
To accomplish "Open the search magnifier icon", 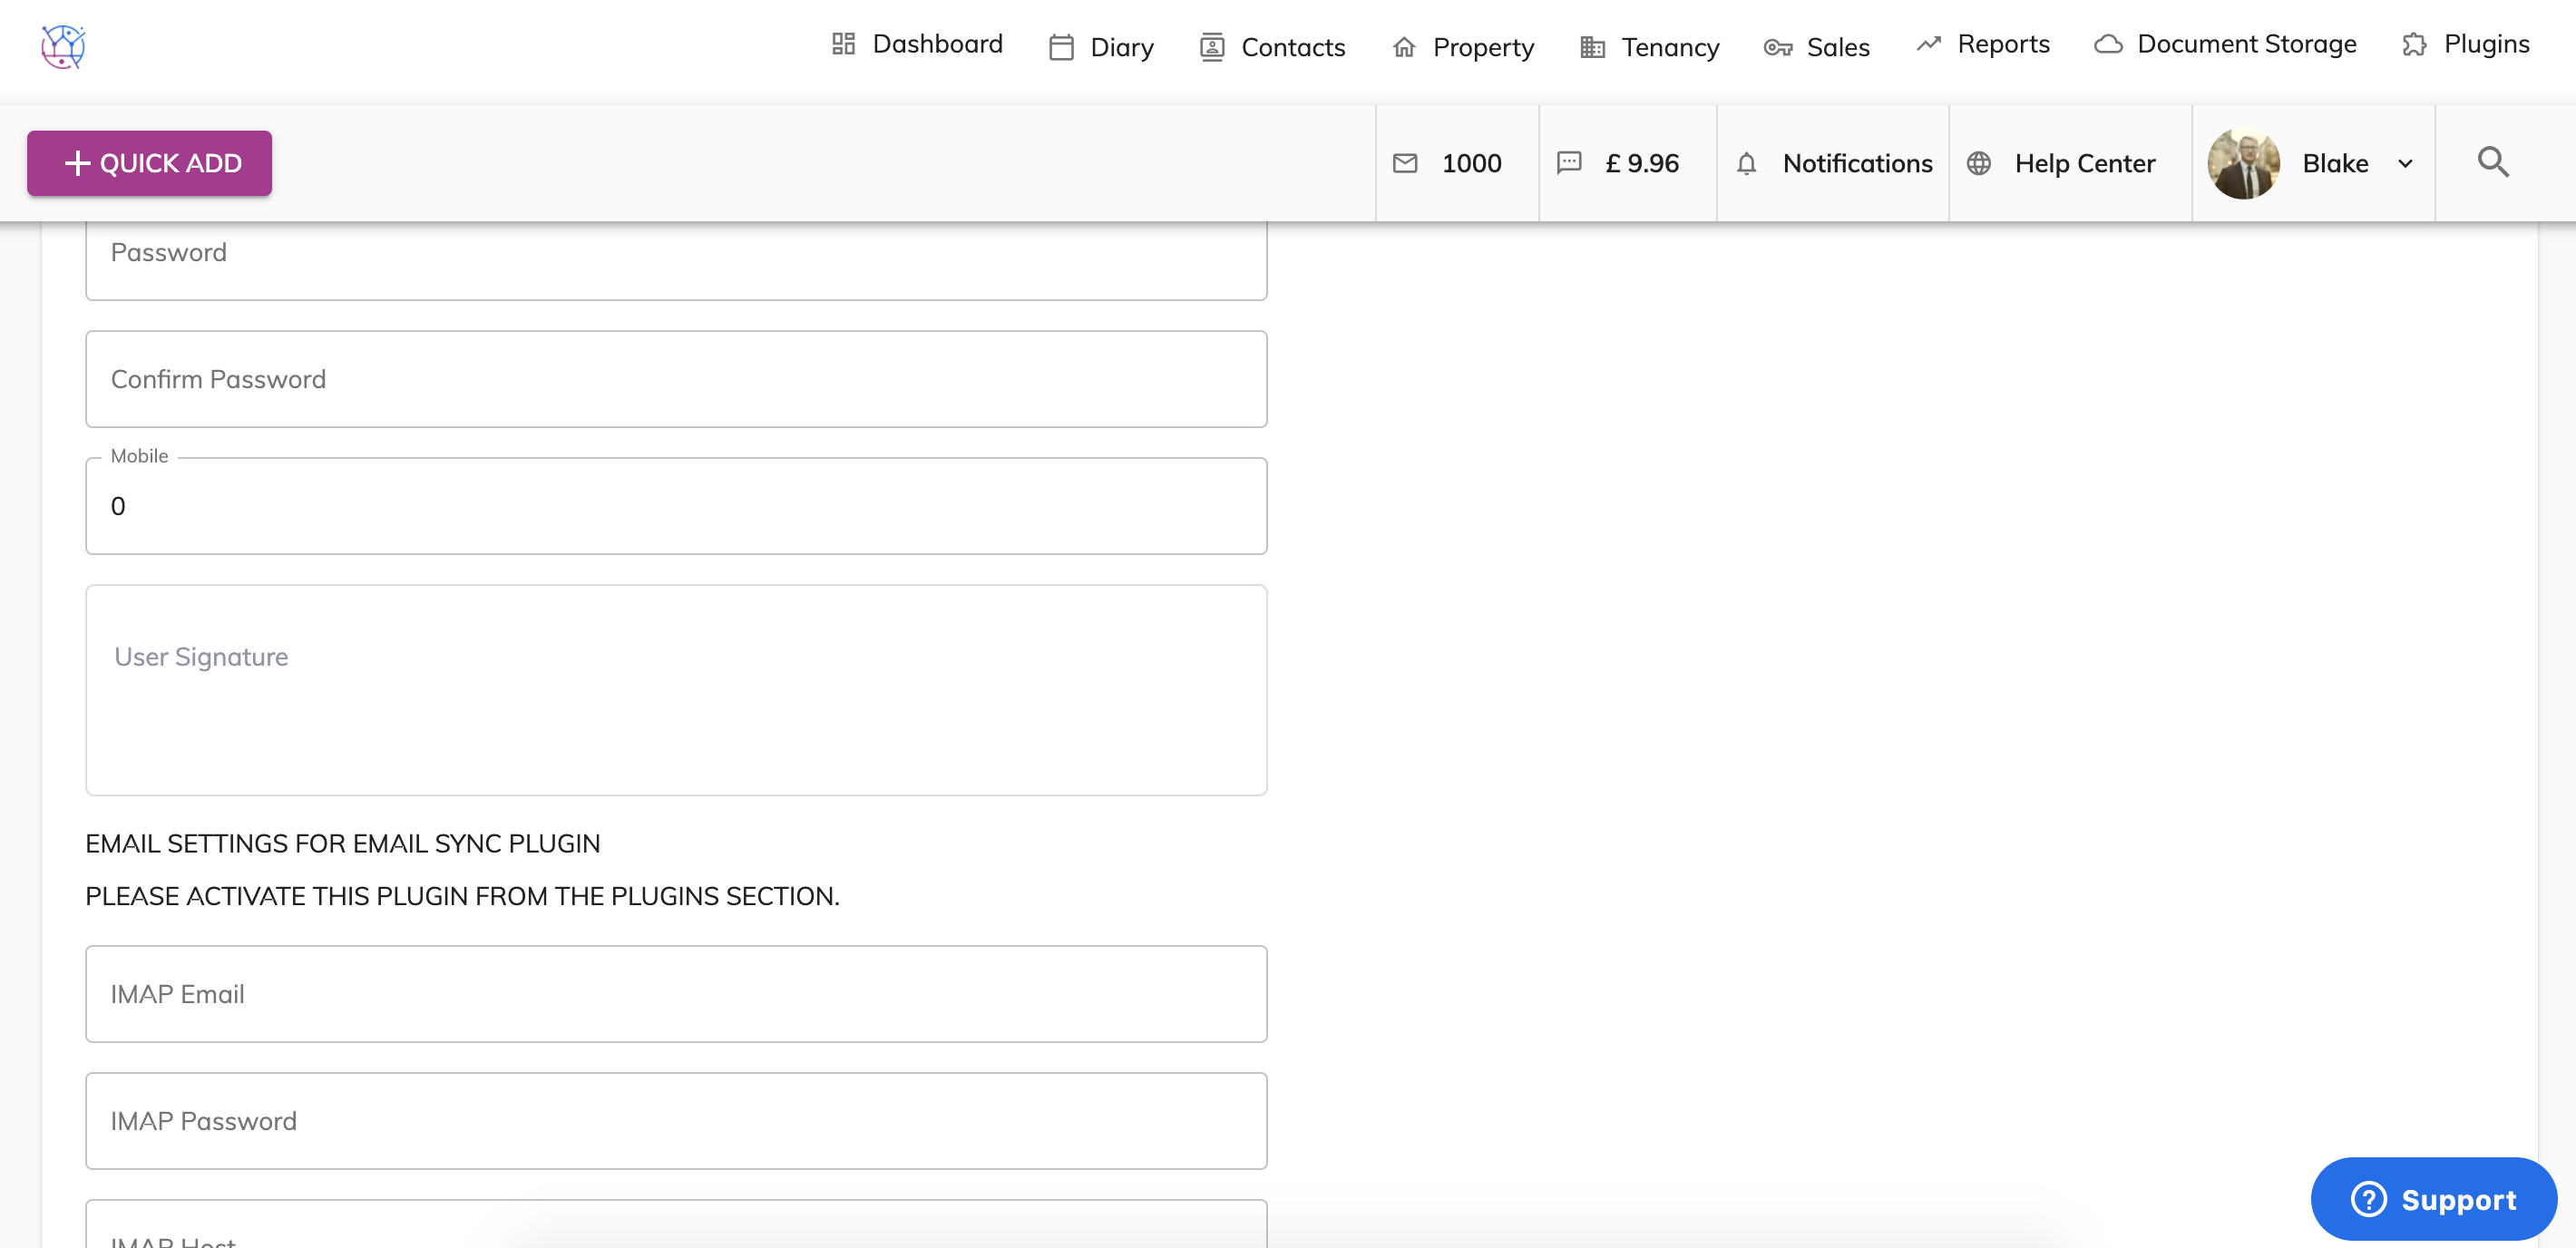I will pos(2492,162).
